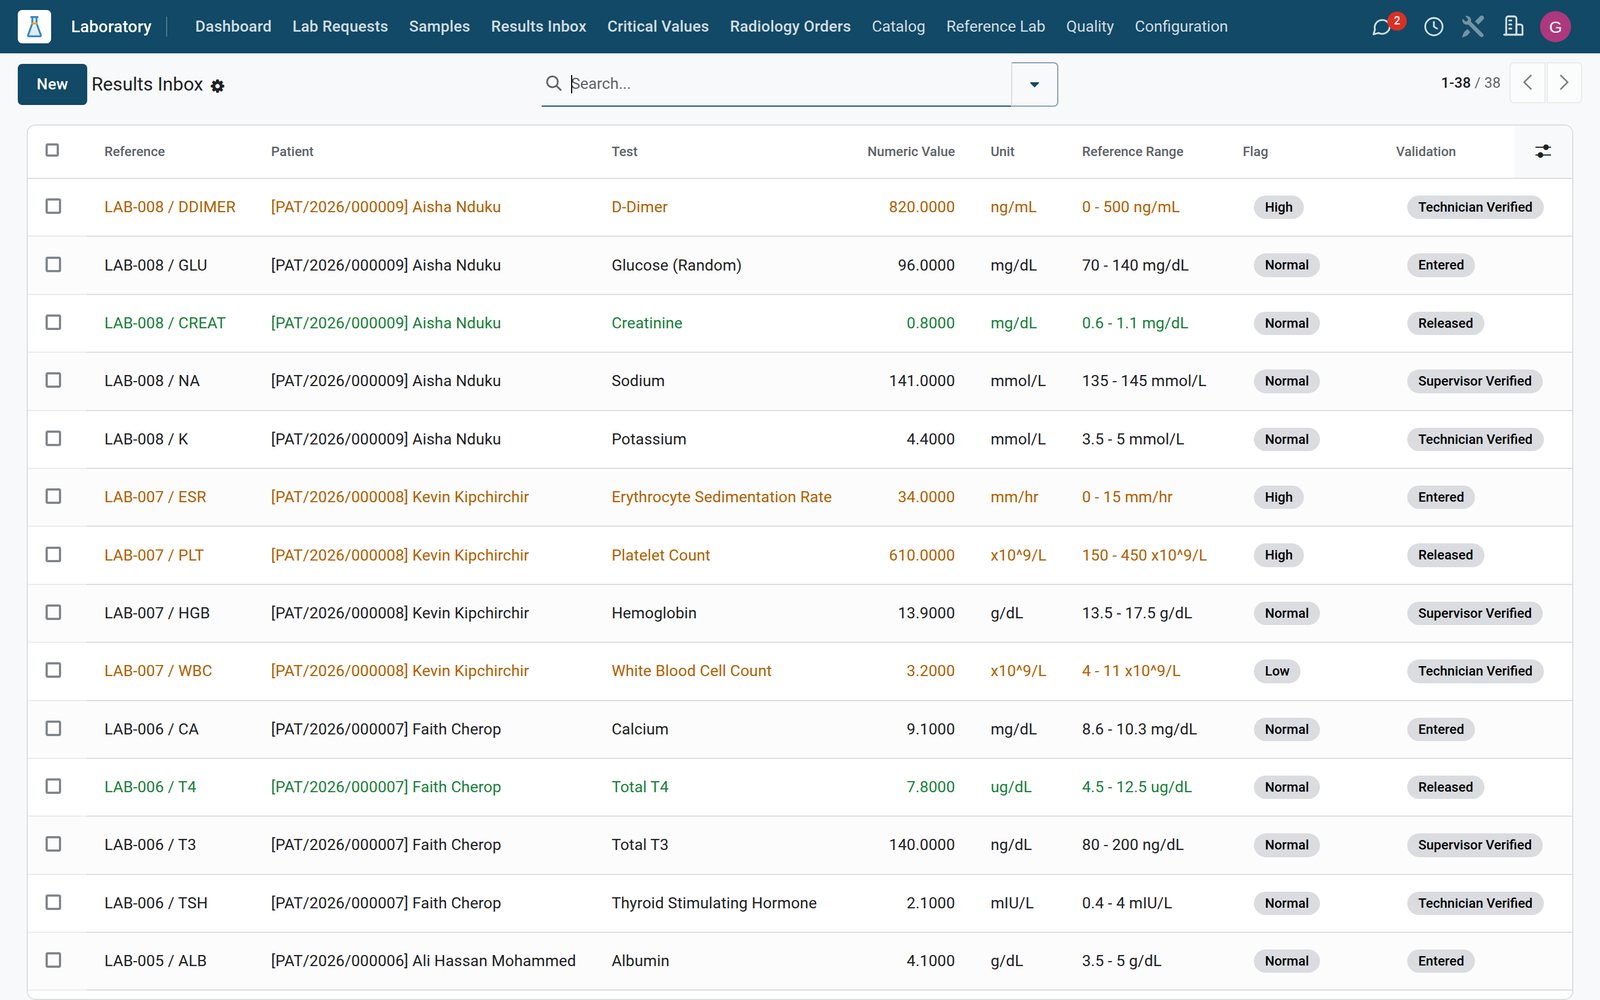Viewport: 1600px width, 1000px height.
Task: Toggle the select-all header checkbox
Action: pyautogui.click(x=53, y=150)
